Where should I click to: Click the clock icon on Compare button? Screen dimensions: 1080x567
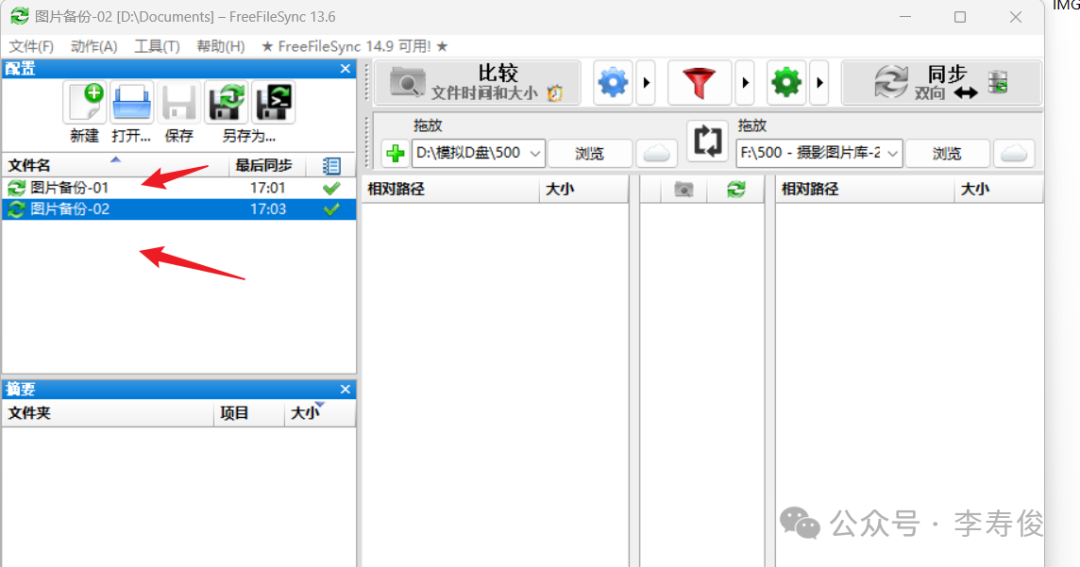(x=555, y=93)
